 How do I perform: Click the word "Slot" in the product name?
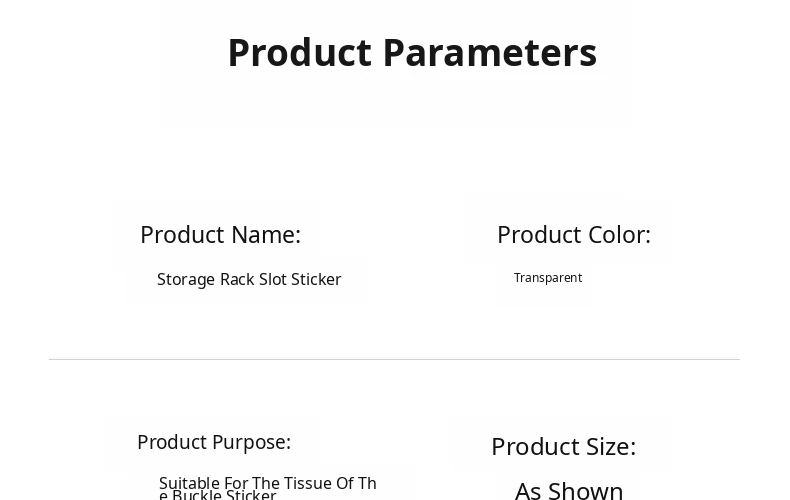click(273, 279)
